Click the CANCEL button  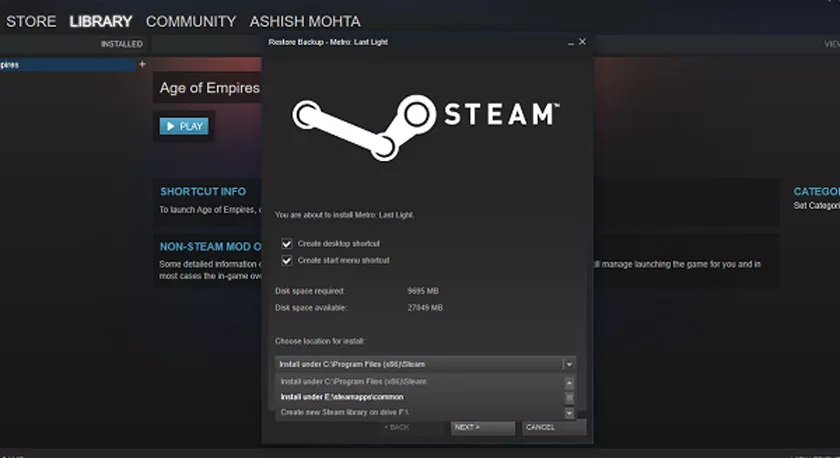coord(554,427)
